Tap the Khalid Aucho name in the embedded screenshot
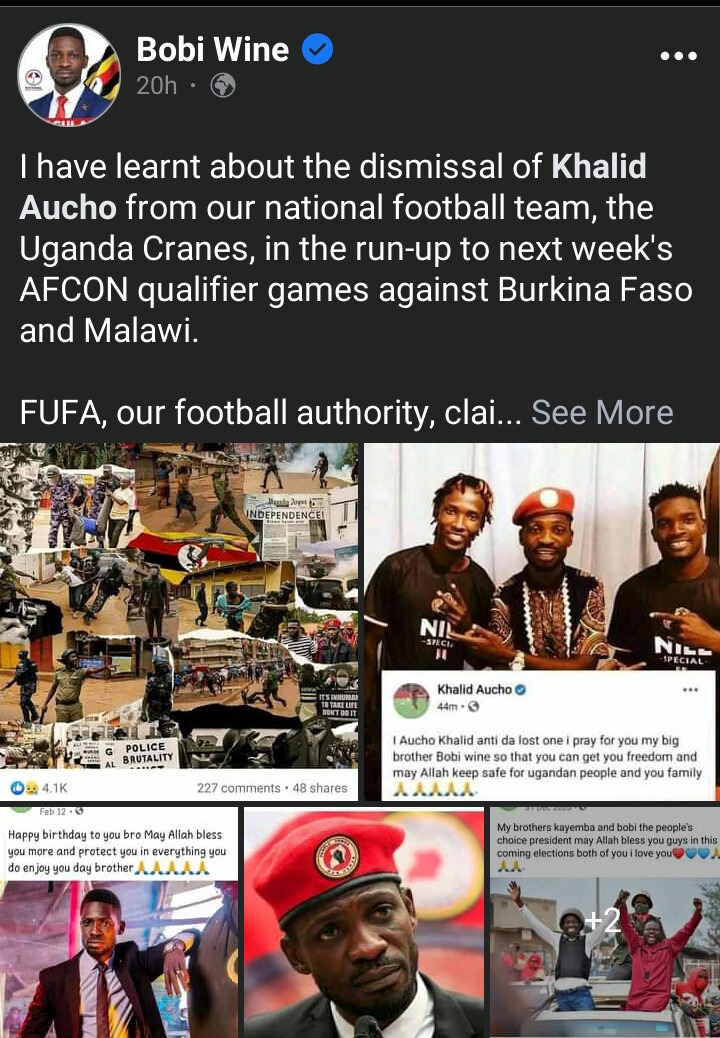This screenshot has width=720, height=1038. tap(474, 690)
